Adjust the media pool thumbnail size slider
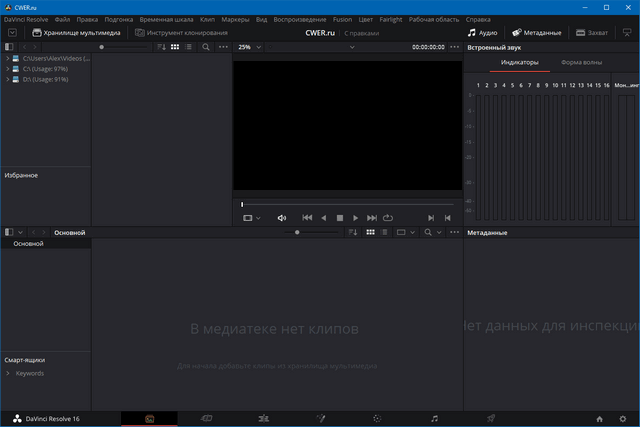 point(296,232)
